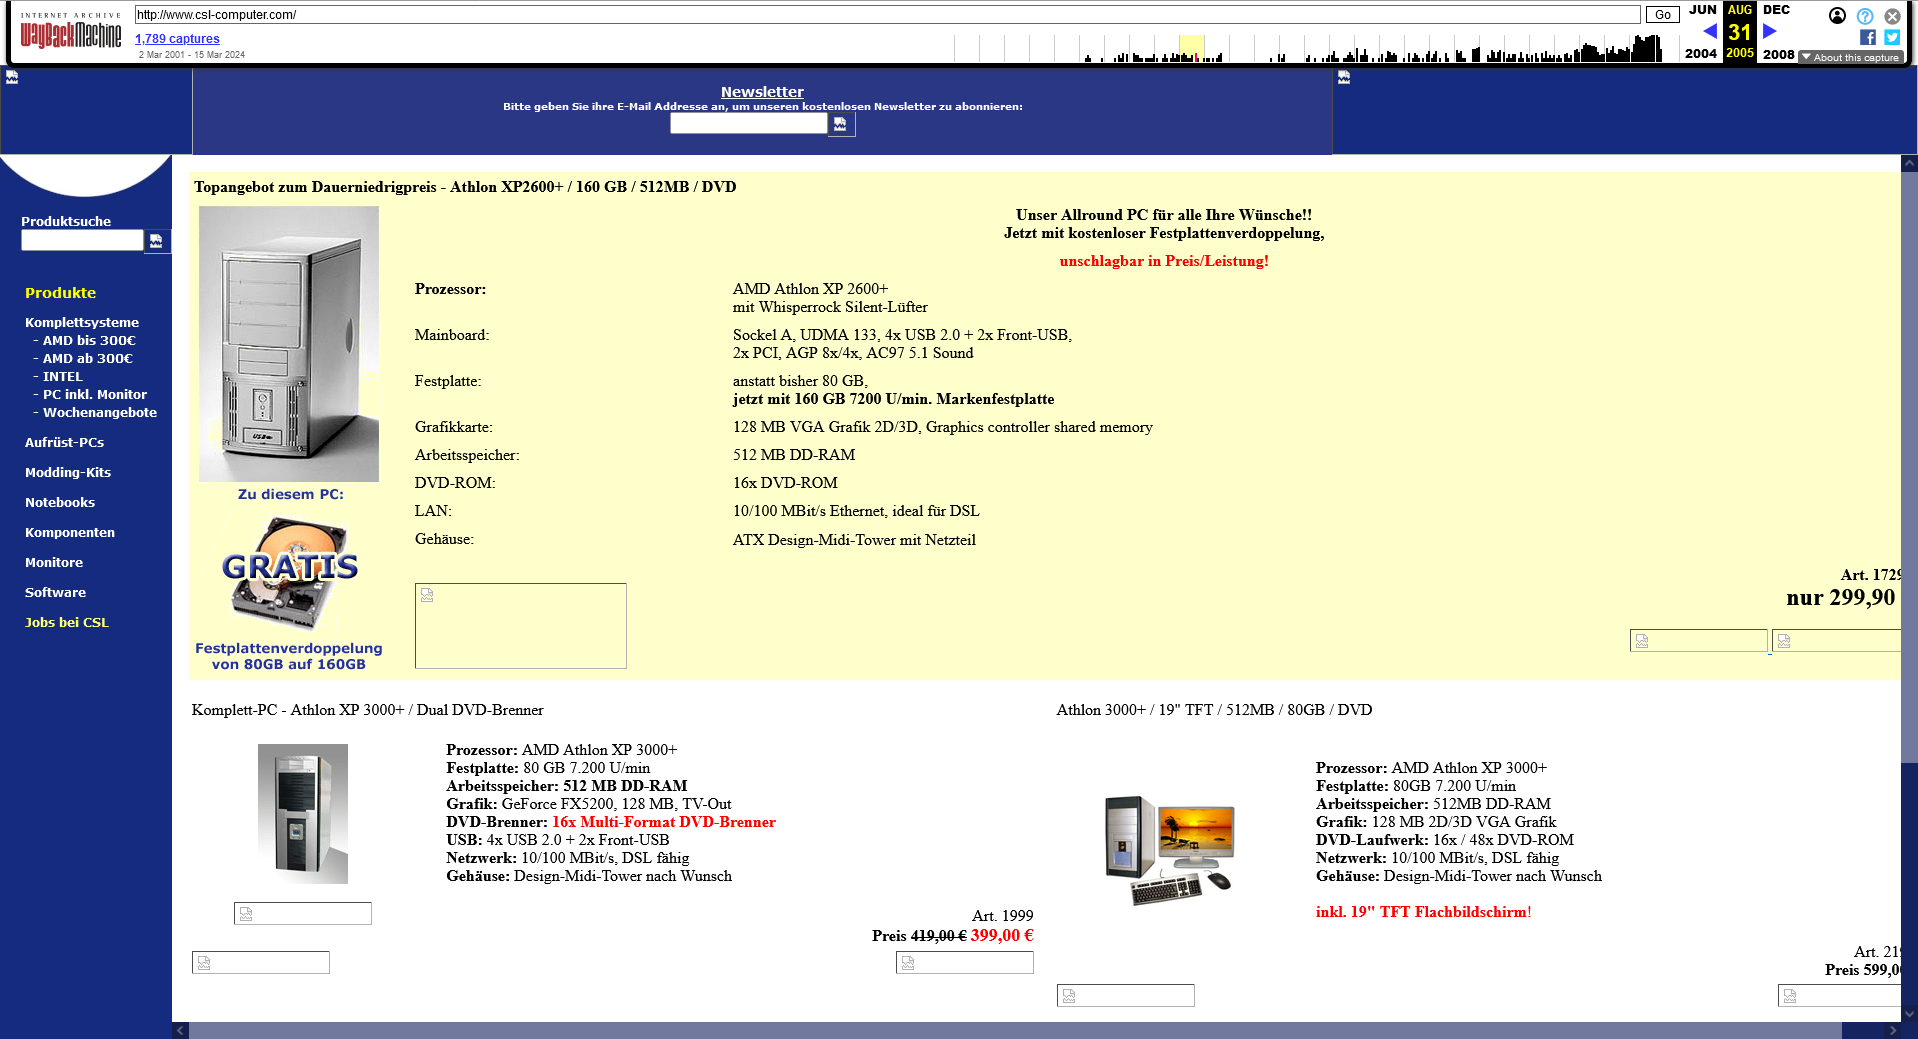Click the highlighted 2005 capture timeline marker
The height and width of the screenshot is (1039, 1918).
point(1191,49)
